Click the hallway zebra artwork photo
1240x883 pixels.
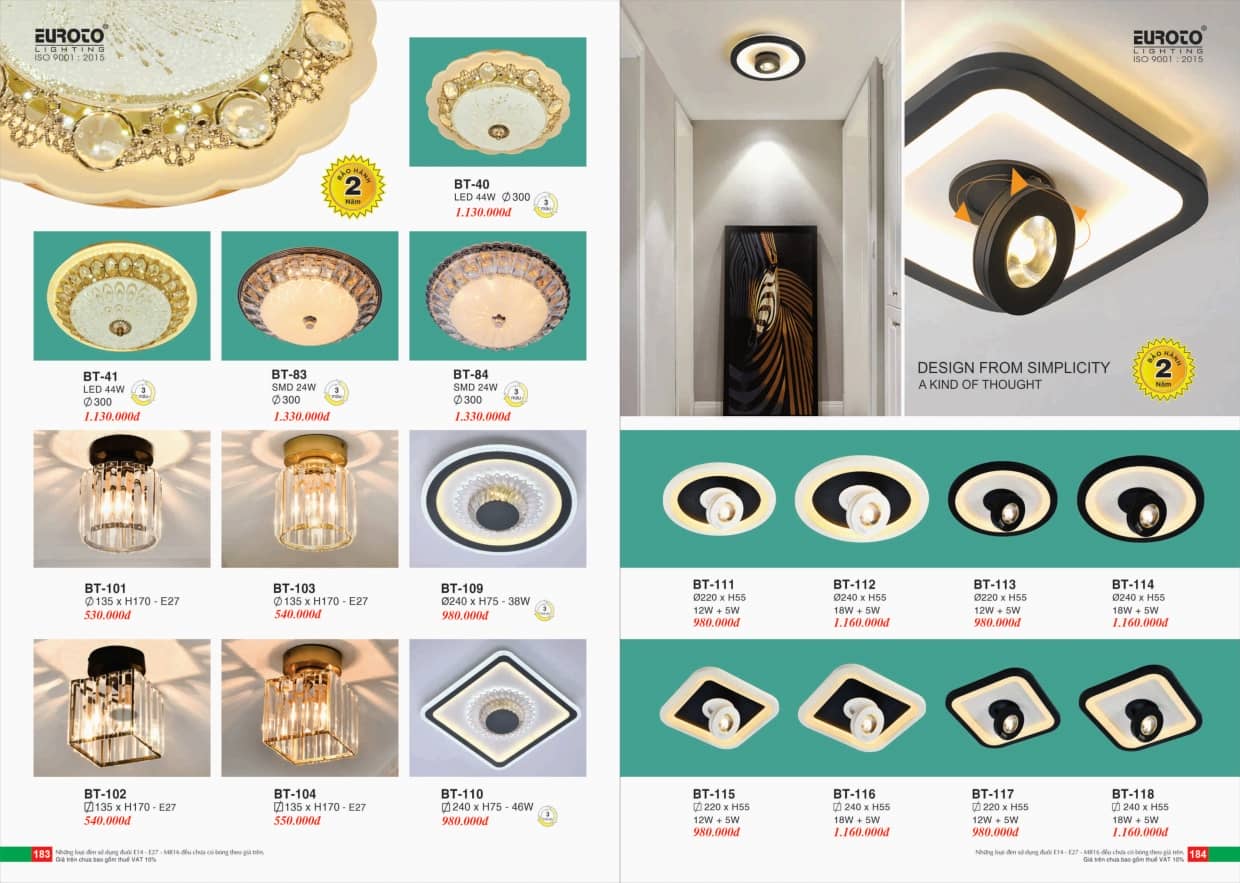coord(770,320)
